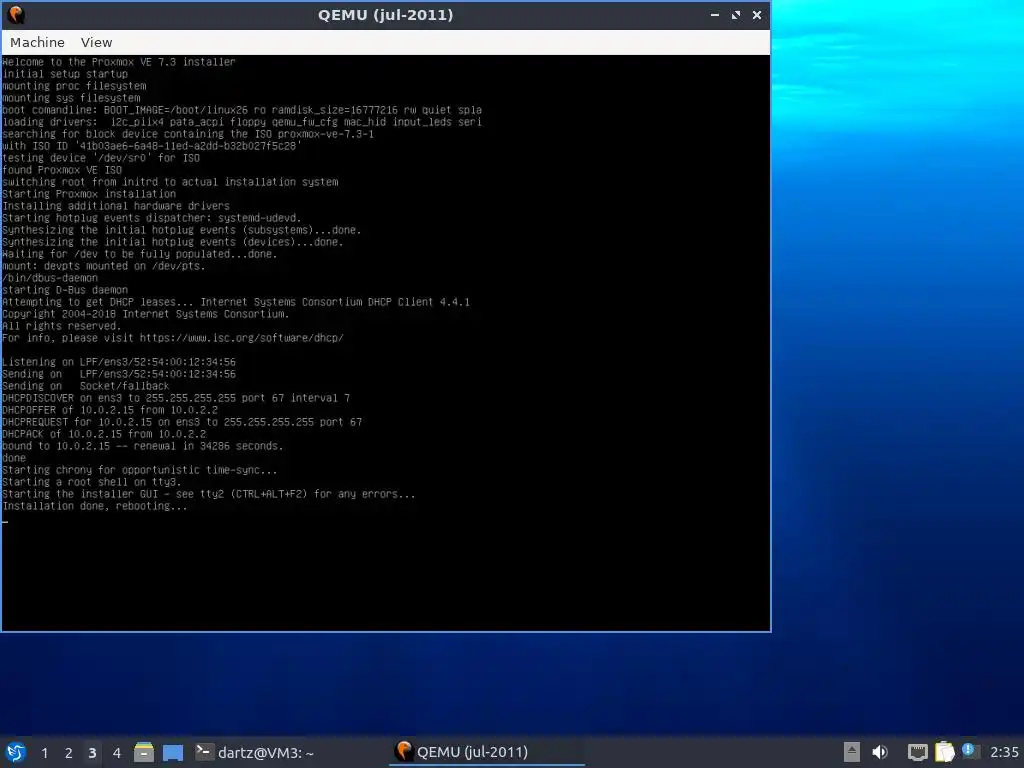Switch to workspace 3
The image size is (1024, 768).
pos(92,753)
